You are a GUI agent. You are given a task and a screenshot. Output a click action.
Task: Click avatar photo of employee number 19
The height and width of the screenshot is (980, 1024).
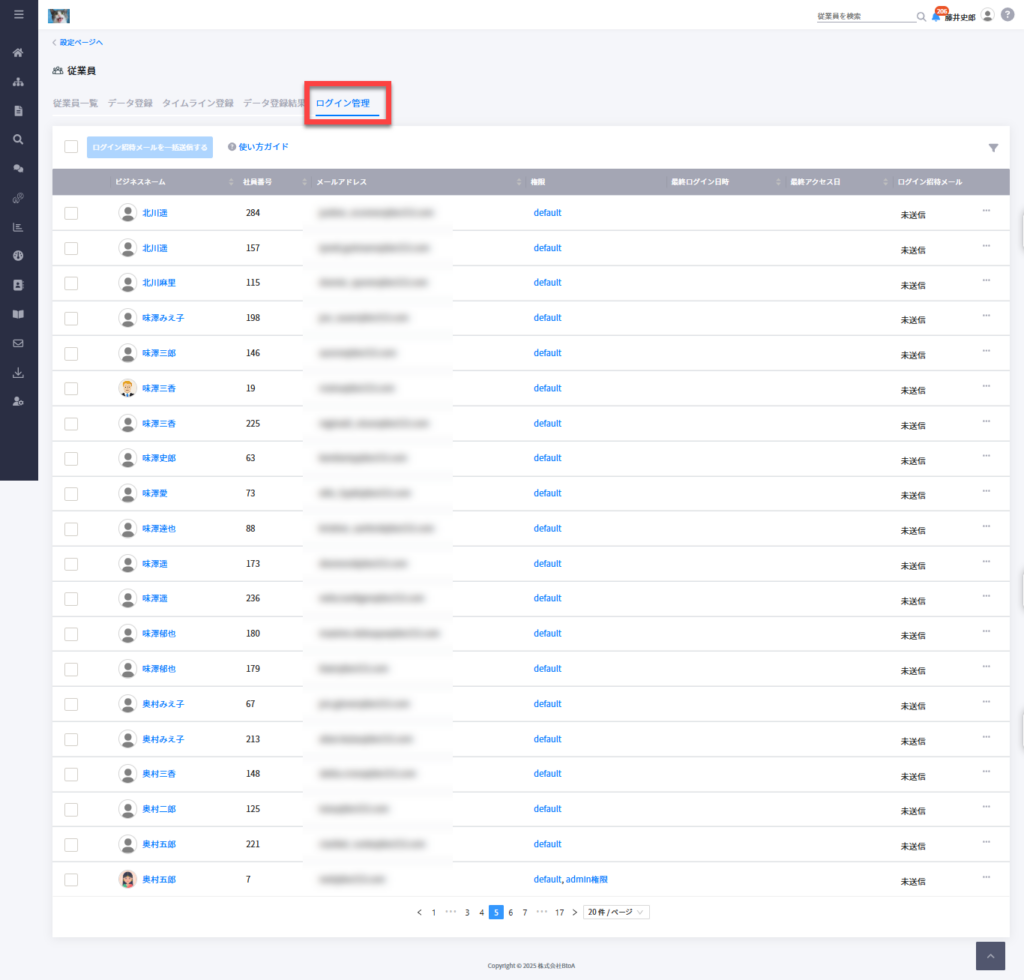[127, 388]
